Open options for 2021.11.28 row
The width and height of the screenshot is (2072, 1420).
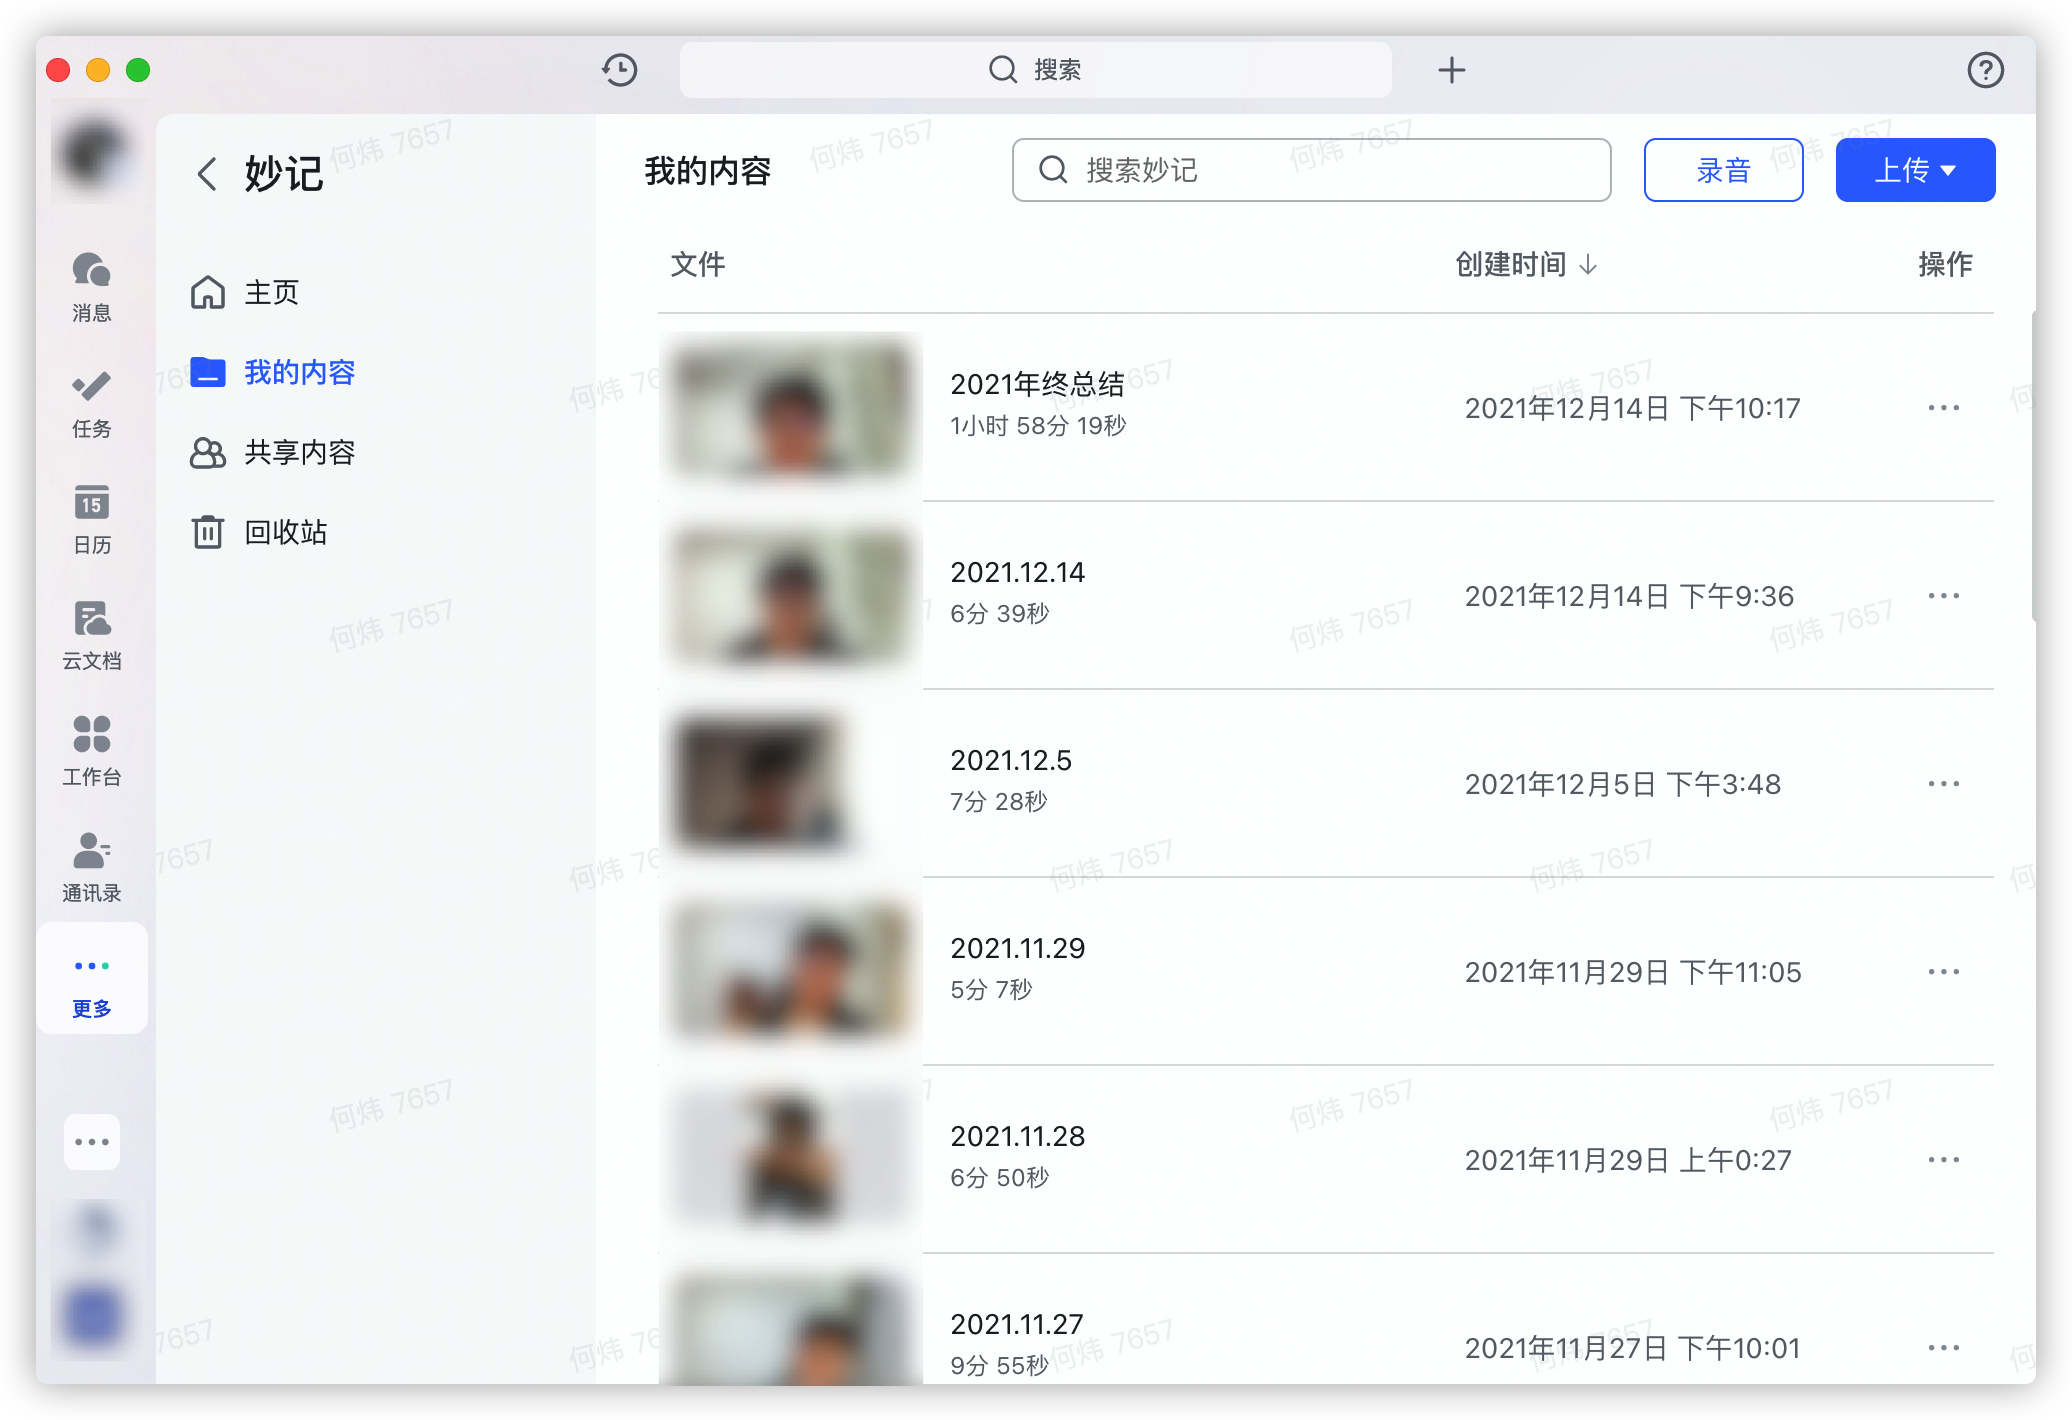pyautogui.click(x=1943, y=1160)
